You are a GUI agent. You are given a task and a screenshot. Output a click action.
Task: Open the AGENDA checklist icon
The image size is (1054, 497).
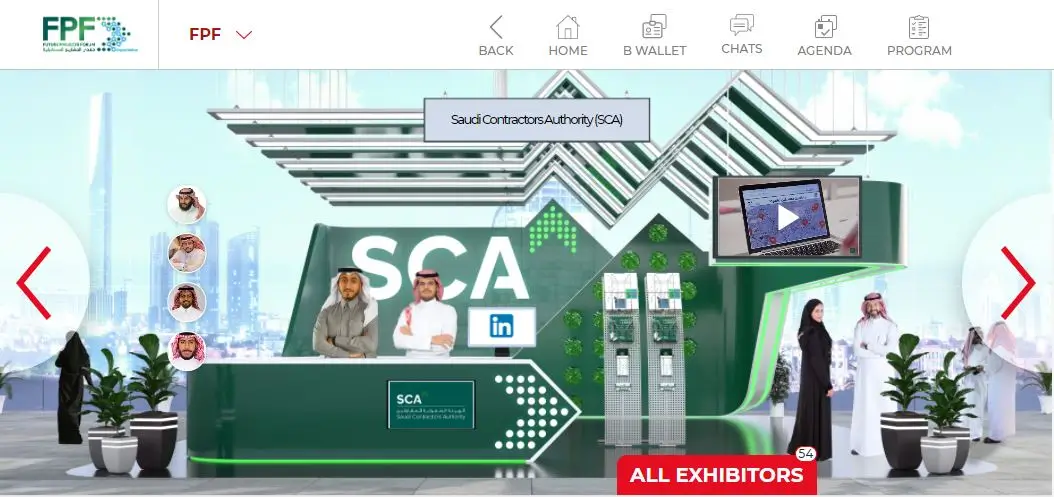point(825,27)
